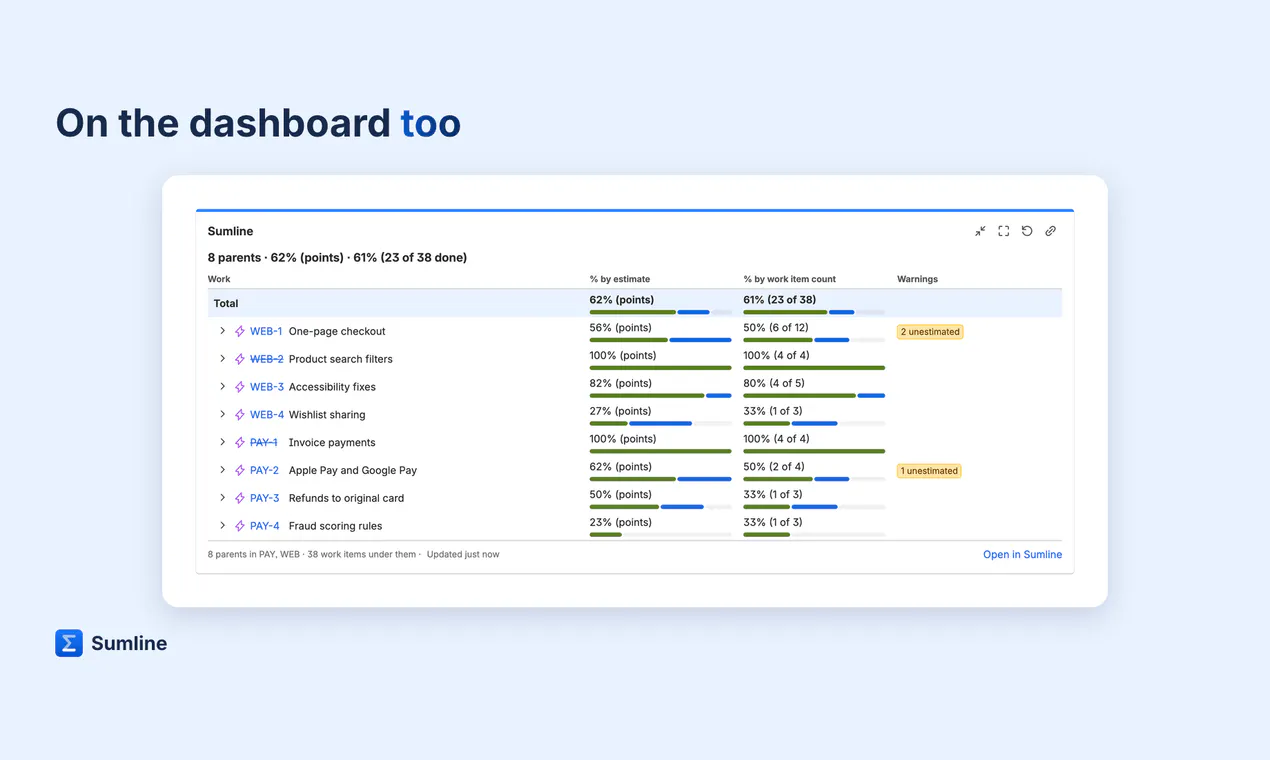Click the 'Refunds to original card' row title
The width and height of the screenshot is (1270, 760).
[x=346, y=498]
